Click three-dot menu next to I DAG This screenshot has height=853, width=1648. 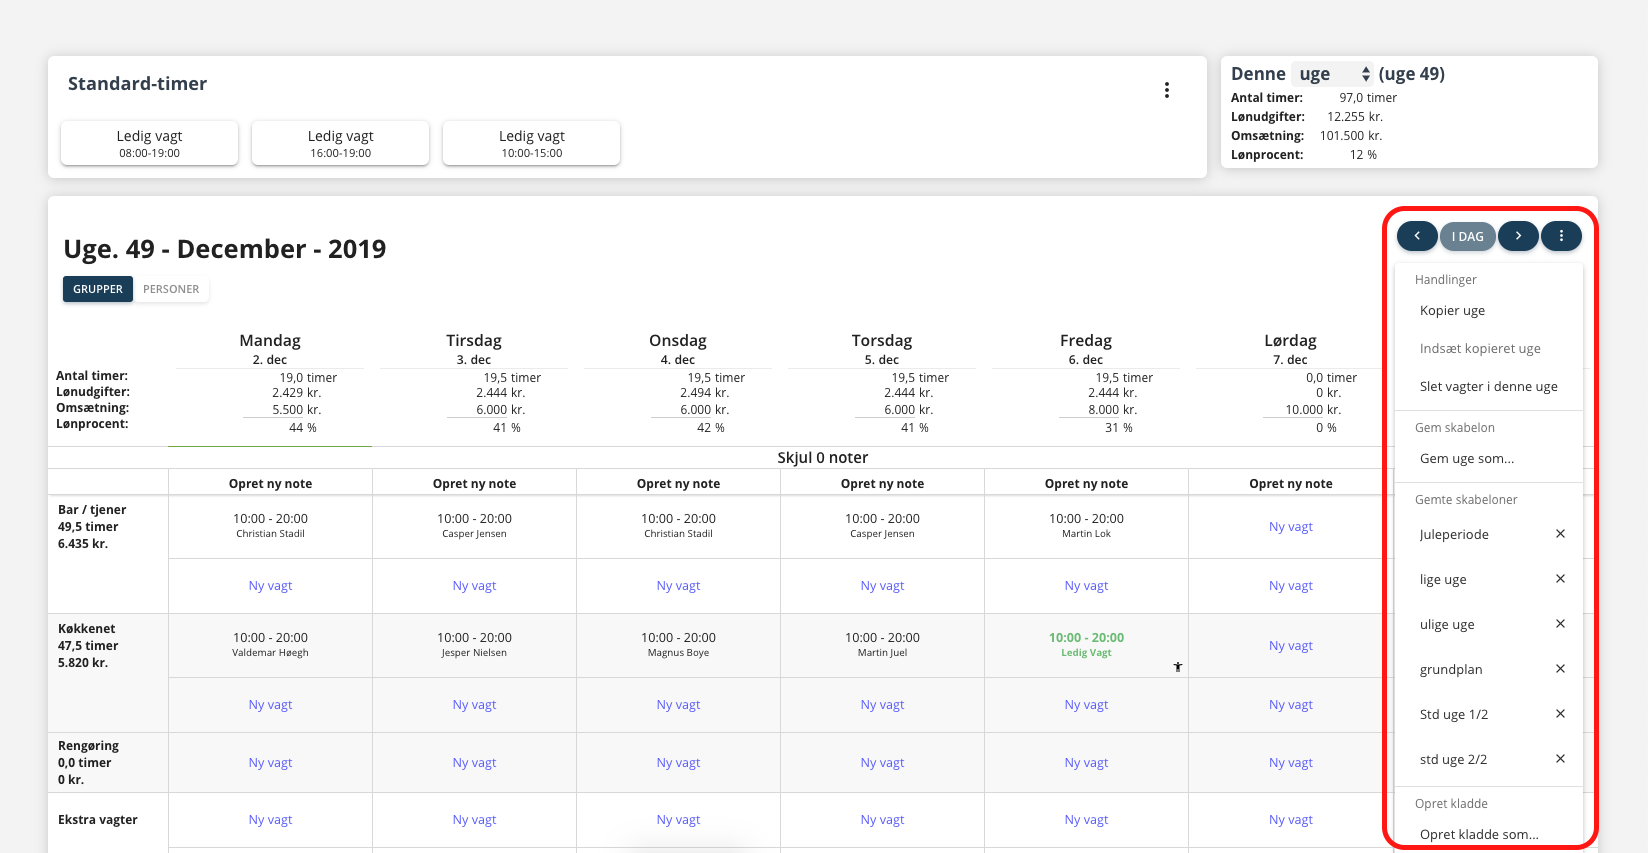(1561, 236)
